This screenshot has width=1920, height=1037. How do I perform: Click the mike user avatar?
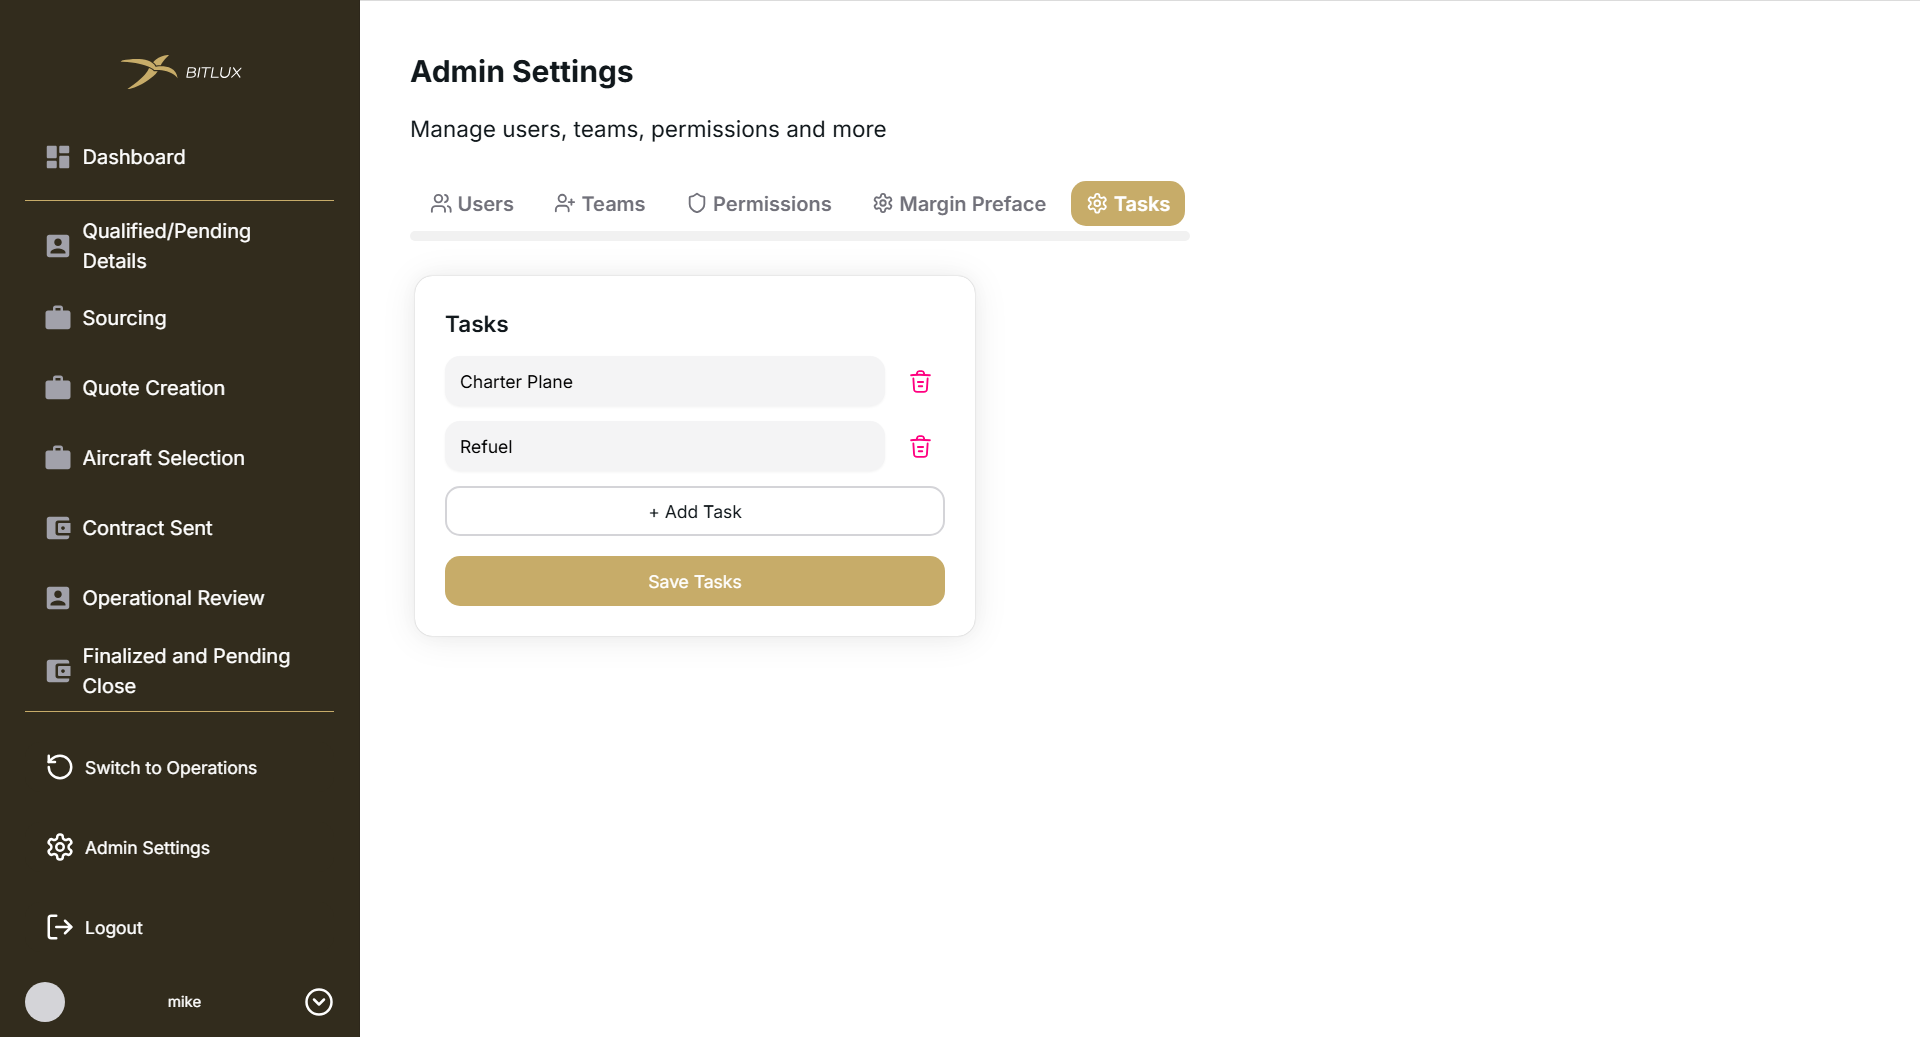(45, 1002)
